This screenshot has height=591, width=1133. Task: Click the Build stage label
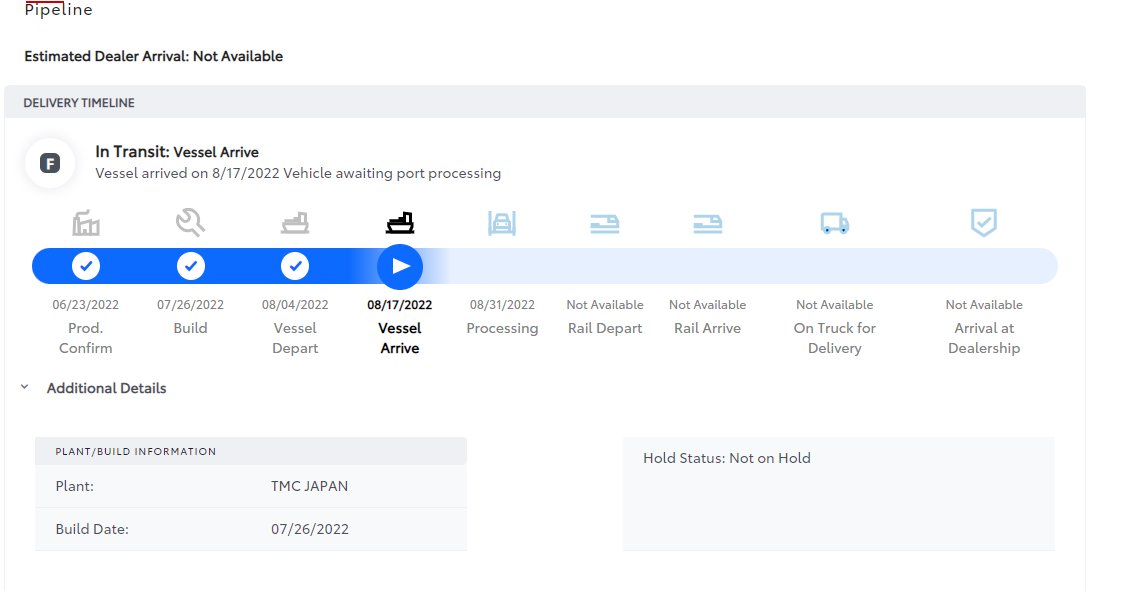pos(190,328)
